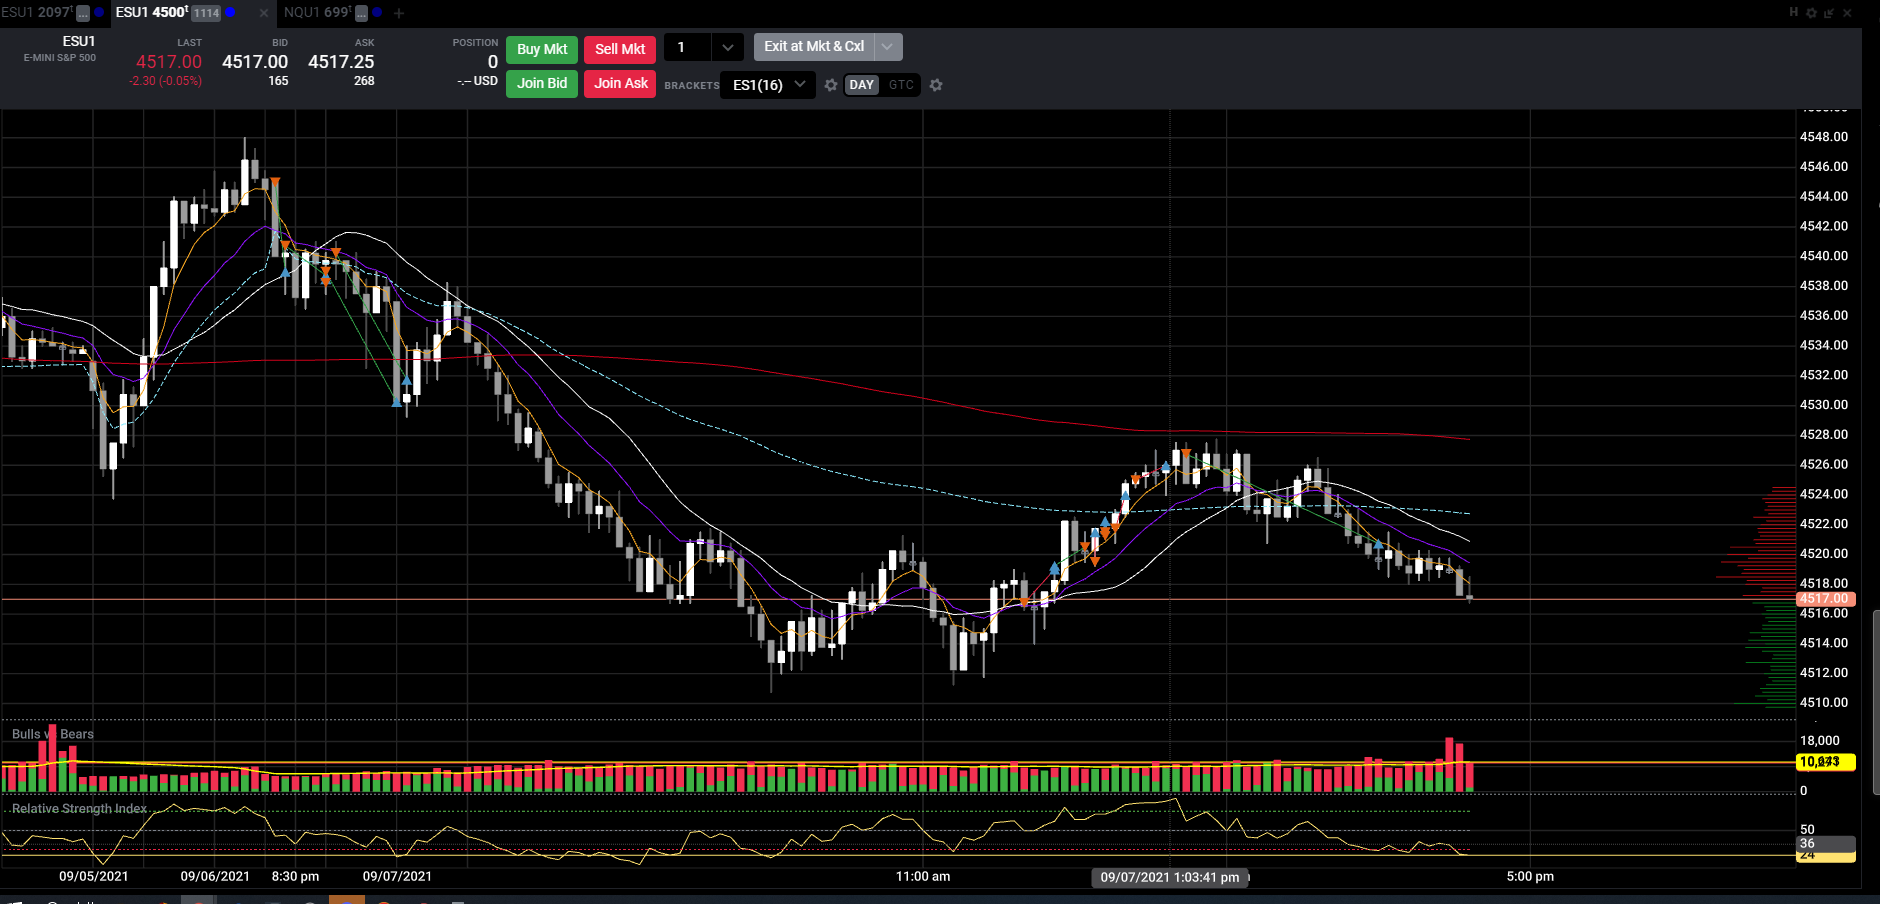1880x904 pixels.
Task: Close the ESU1 4500 tab
Action: (x=264, y=13)
